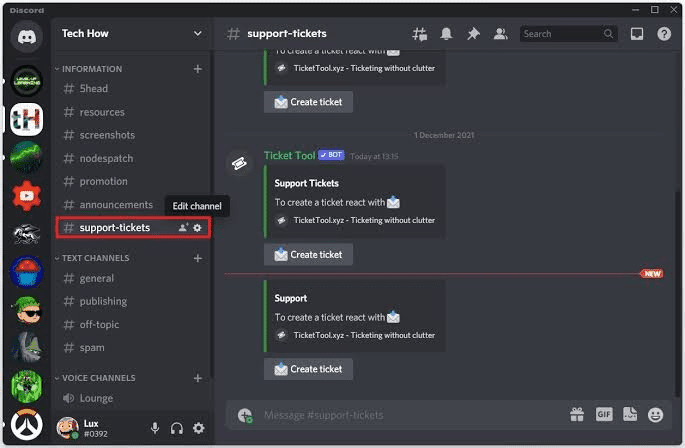
Task: Open the emoji picker smiley
Action: click(655, 415)
